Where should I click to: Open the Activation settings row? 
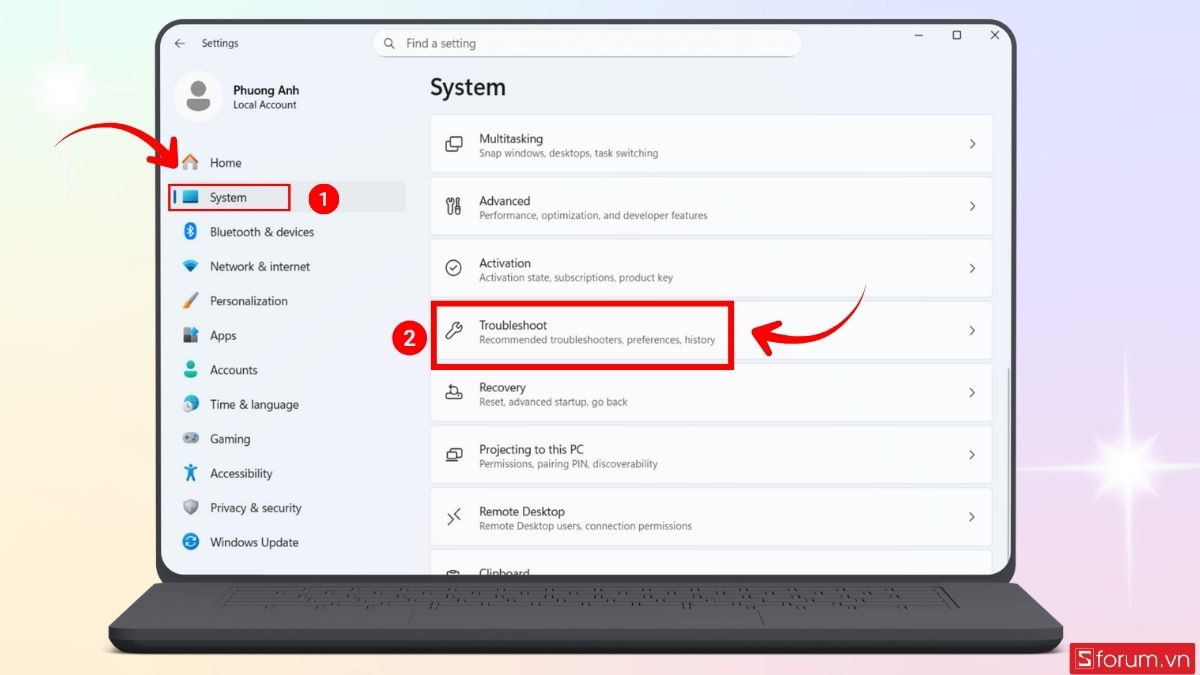pyautogui.click(x=711, y=268)
